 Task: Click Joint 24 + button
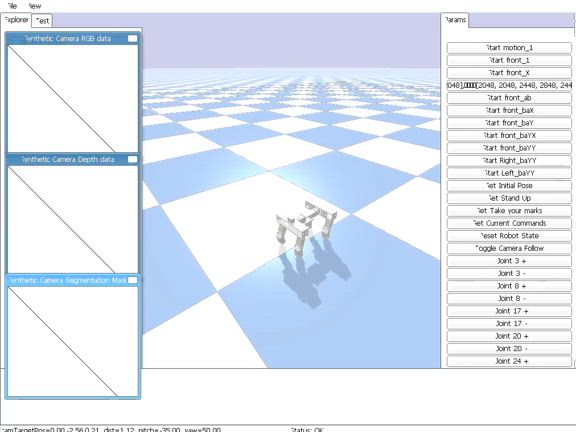(509, 361)
